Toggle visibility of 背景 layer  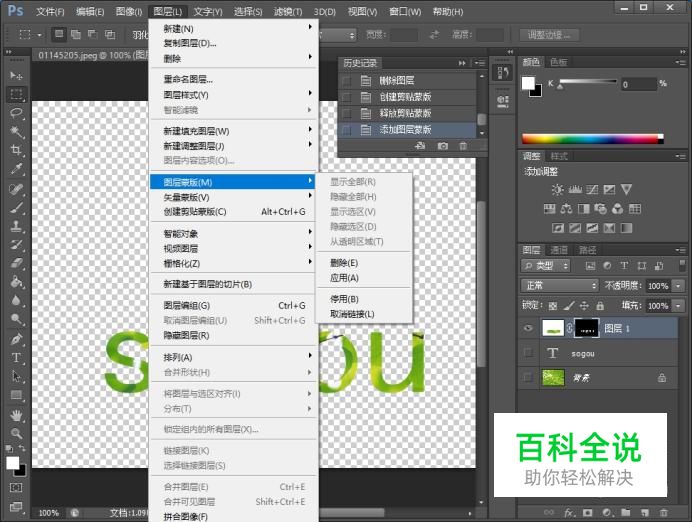point(528,378)
